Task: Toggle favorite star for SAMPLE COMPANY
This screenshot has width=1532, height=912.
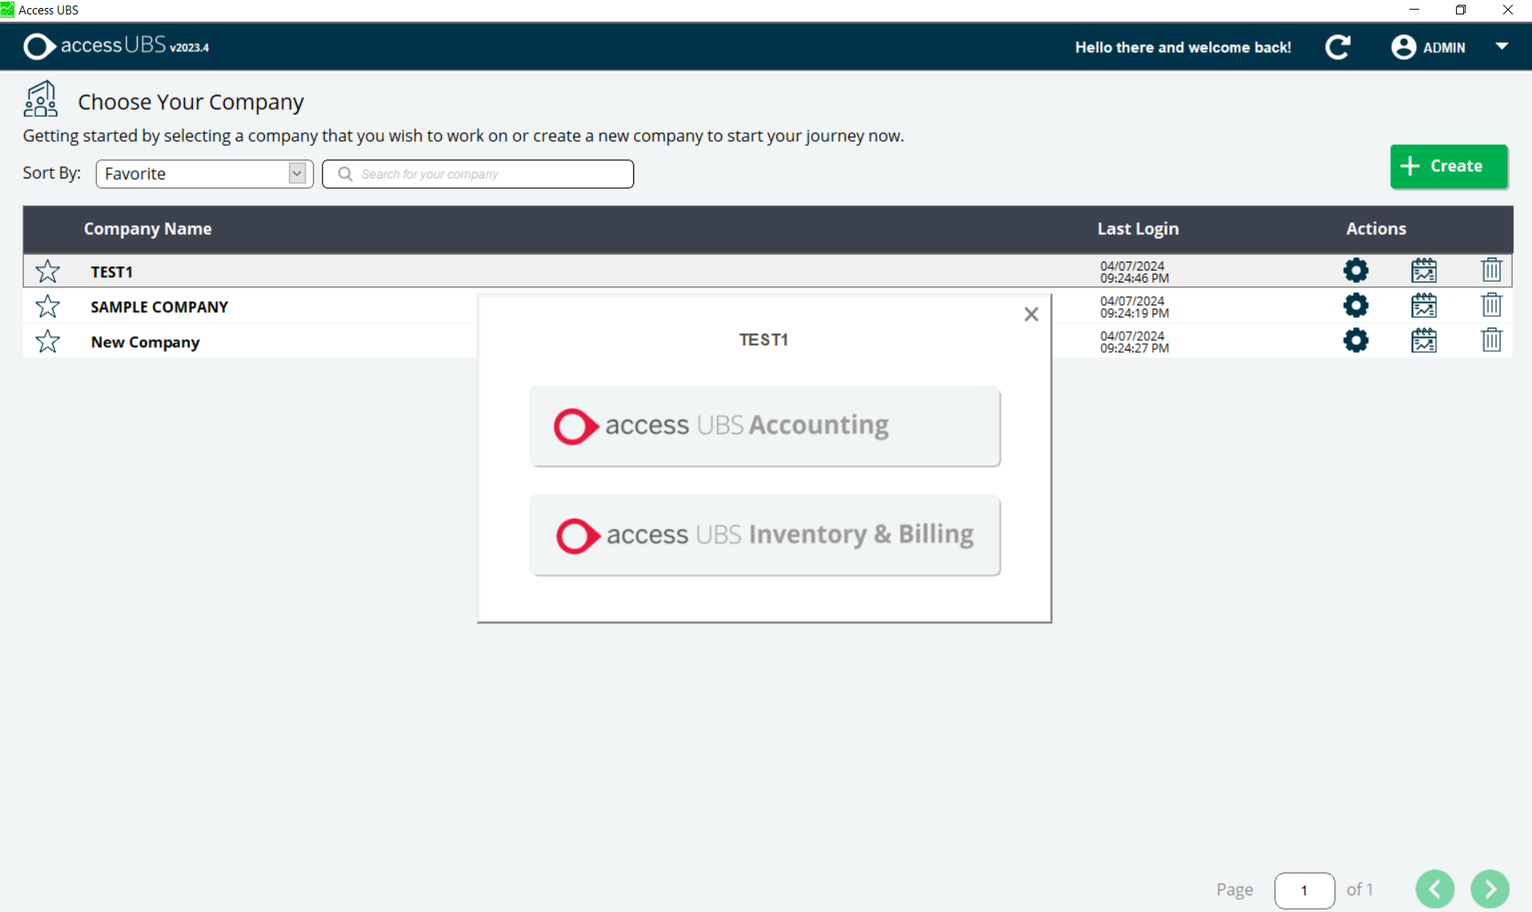Action: 47,306
